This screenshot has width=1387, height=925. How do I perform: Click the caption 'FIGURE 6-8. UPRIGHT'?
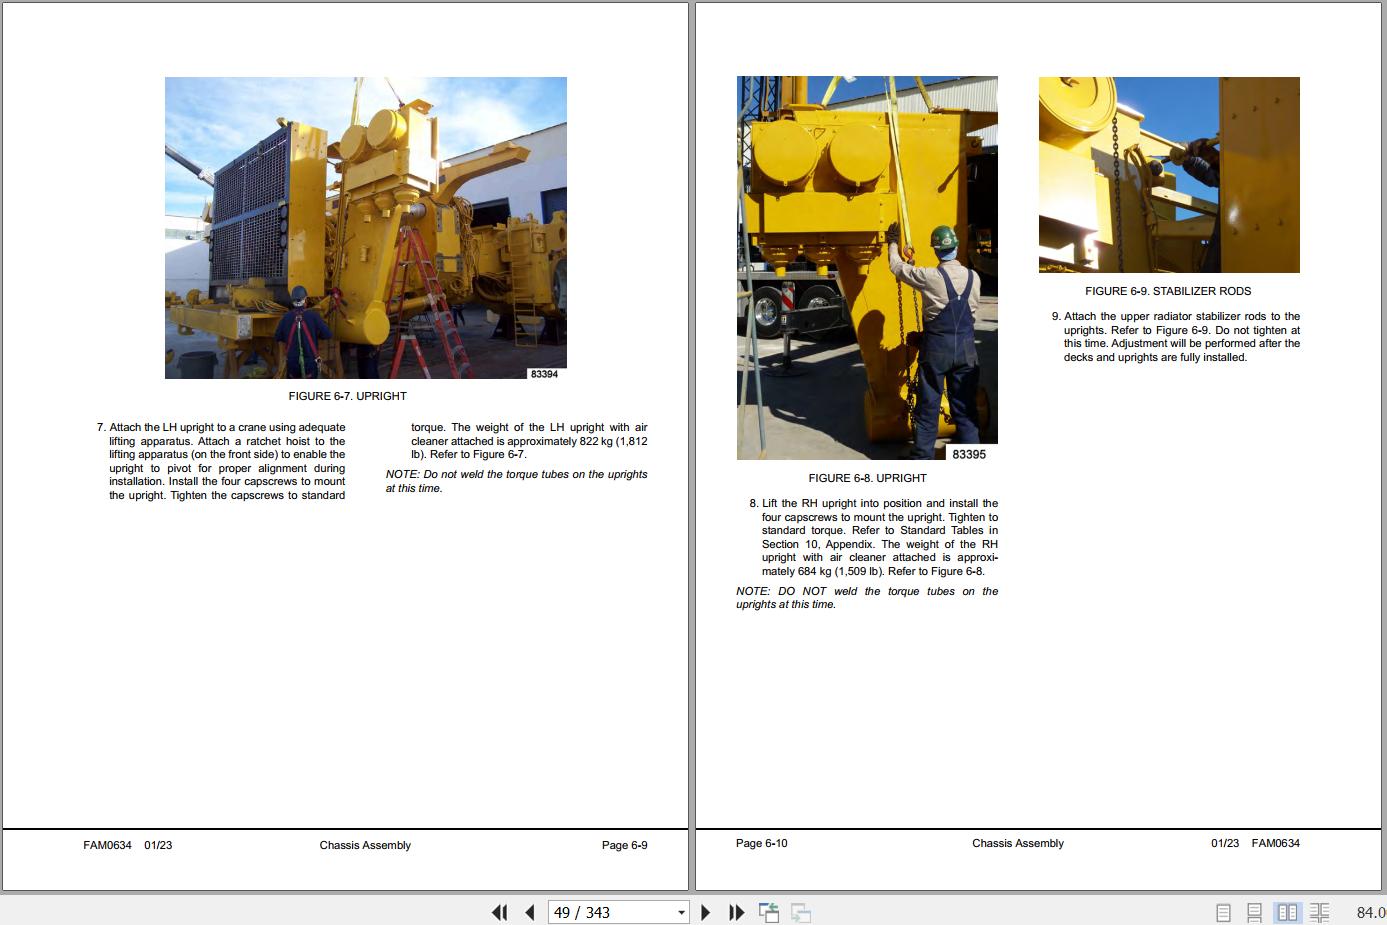(x=867, y=478)
